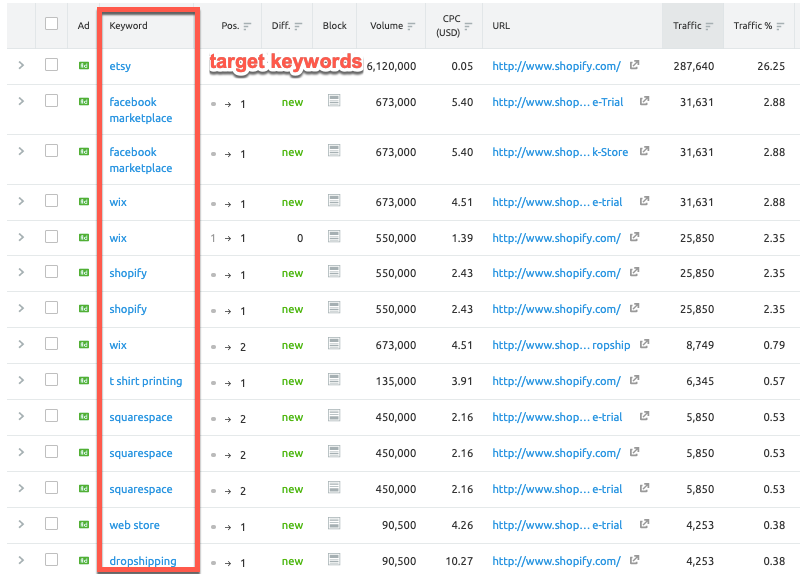
Task: Check the etsy row checkbox
Action: click(x=52, y=65)
